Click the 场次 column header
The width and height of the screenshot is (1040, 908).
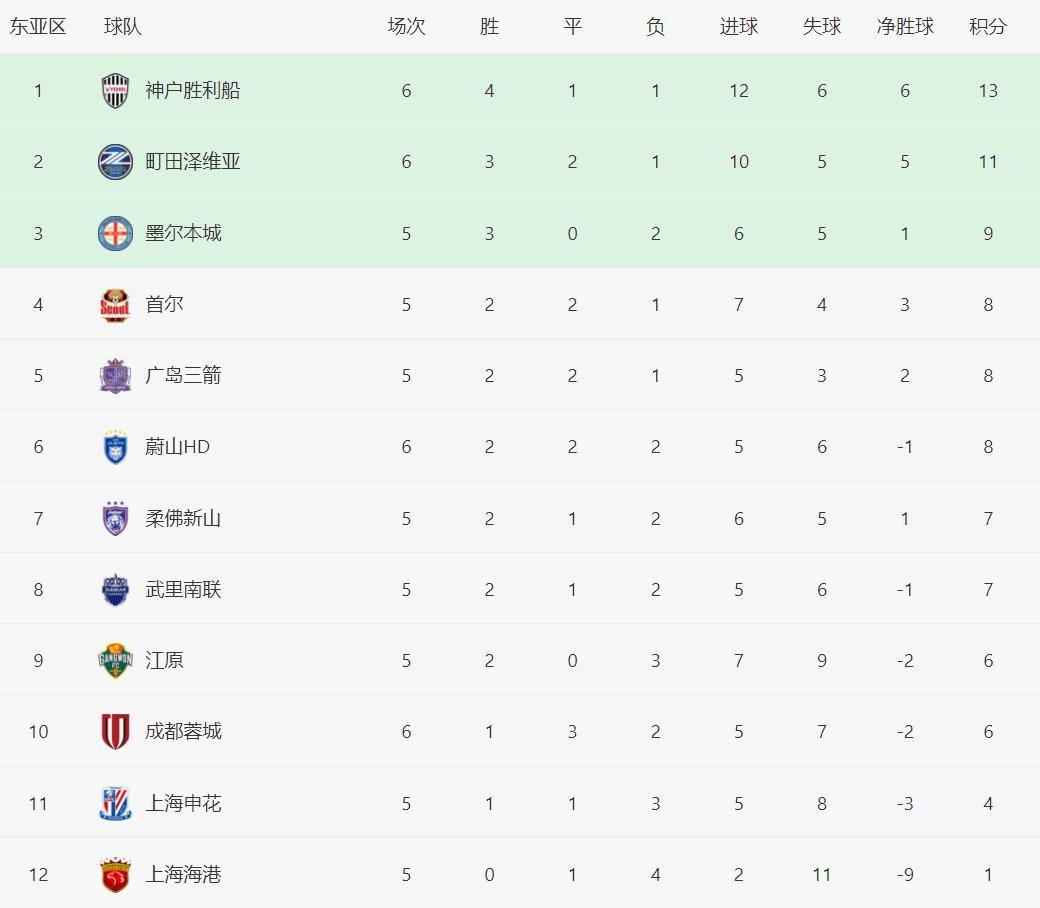tap(406, 27)
